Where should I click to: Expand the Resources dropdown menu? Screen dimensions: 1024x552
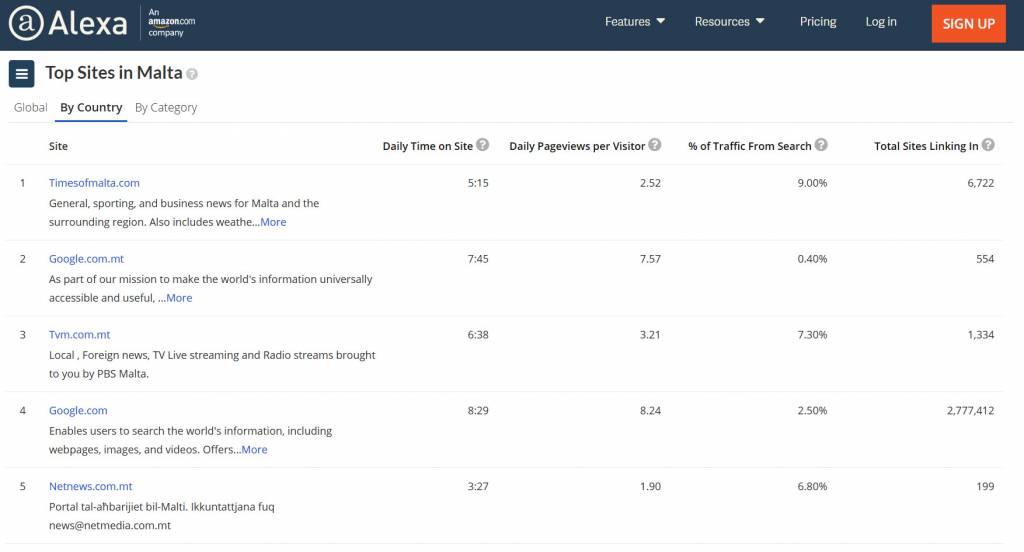click(x=729, y=22)
